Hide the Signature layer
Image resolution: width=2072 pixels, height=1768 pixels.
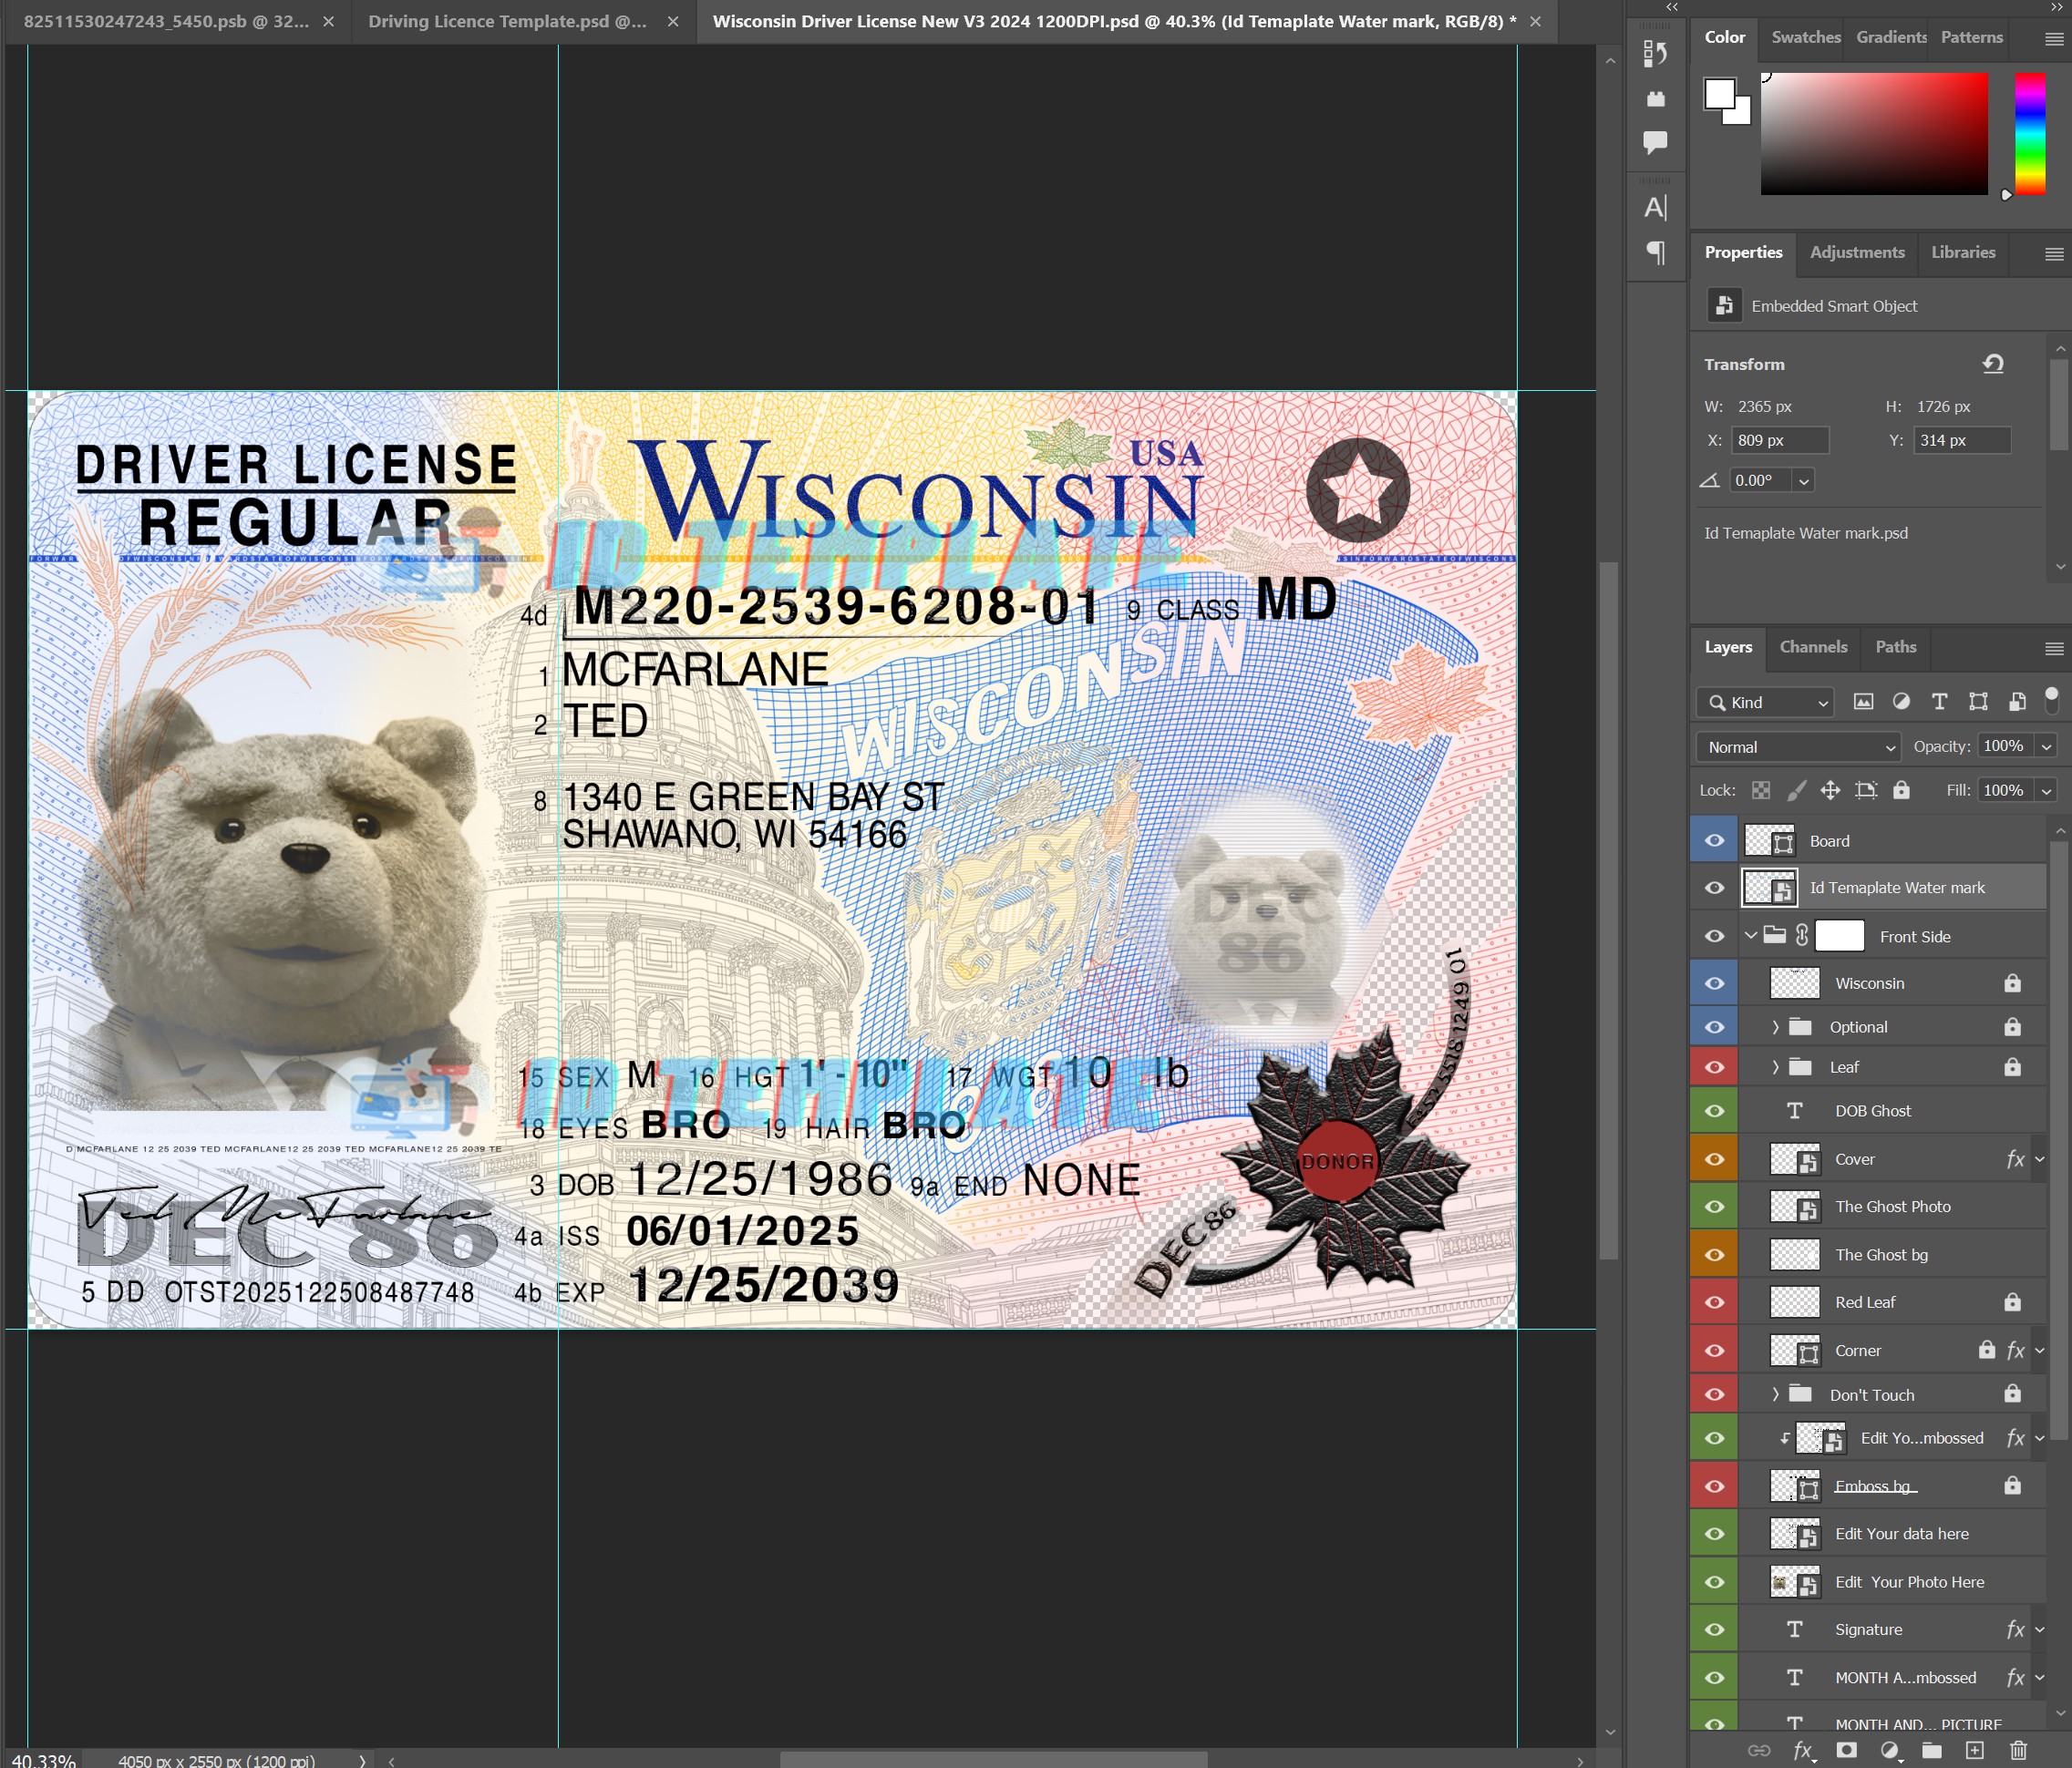[x=1714, y=1630]
